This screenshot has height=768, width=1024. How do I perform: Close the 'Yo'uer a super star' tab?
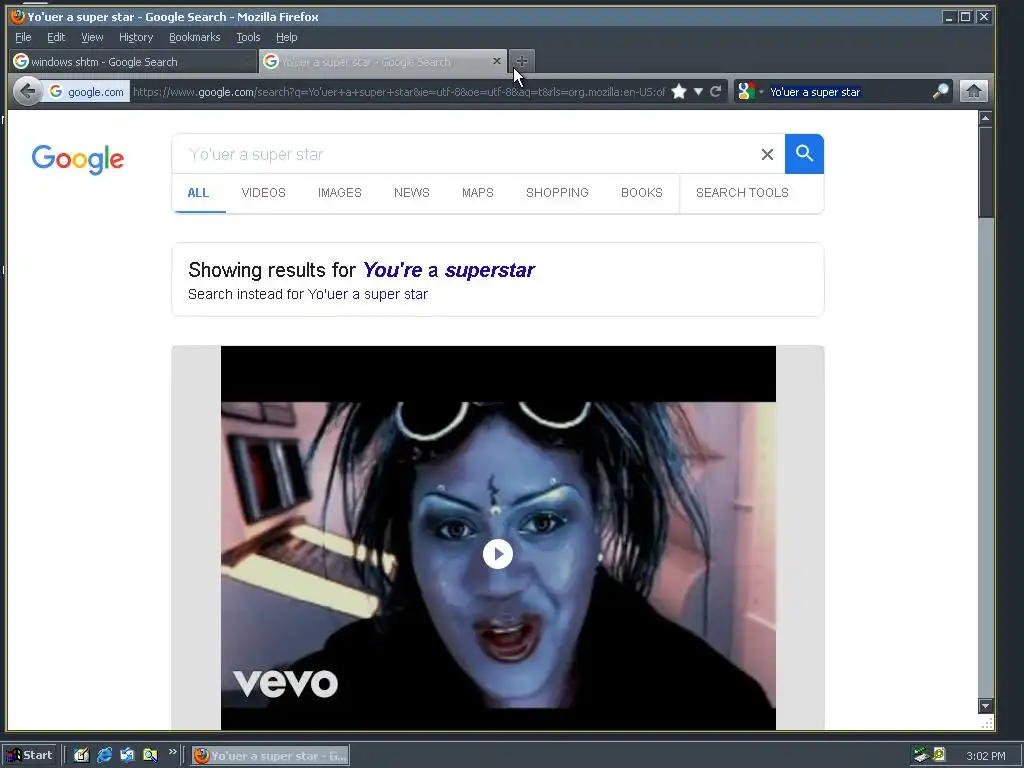[497, 61]
